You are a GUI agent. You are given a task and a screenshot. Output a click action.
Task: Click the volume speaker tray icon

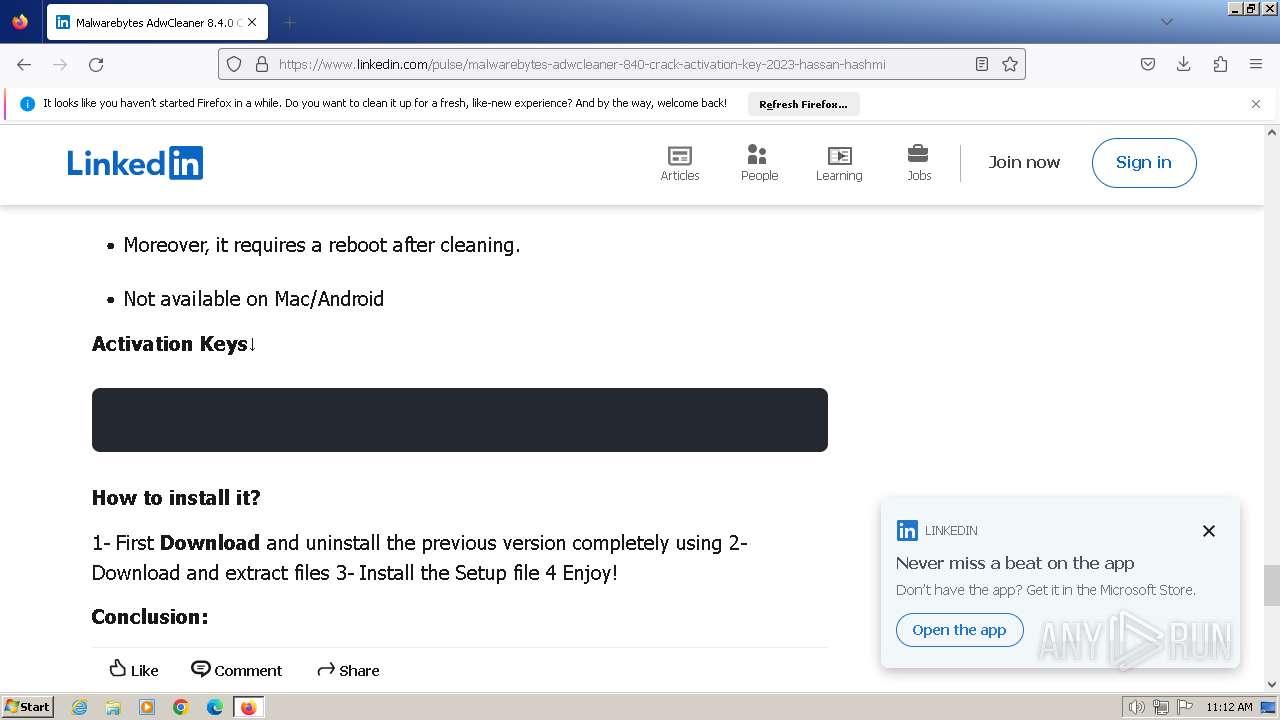pyautogui.click(x=1136, y=707)
